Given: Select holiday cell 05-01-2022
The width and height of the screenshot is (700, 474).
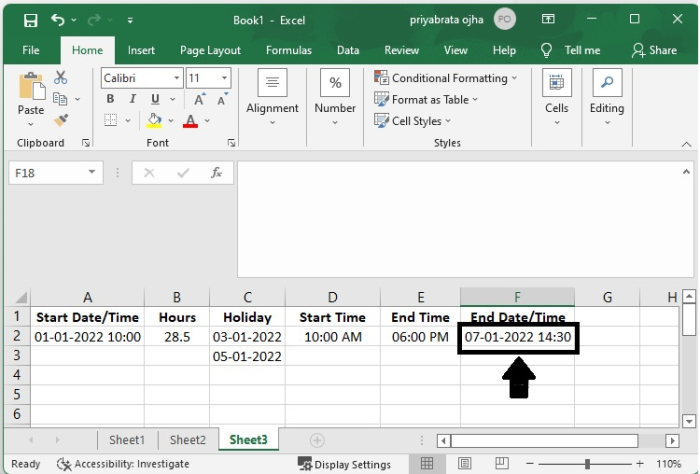Looking at the screenshot, I should click(x=247, y=356).
